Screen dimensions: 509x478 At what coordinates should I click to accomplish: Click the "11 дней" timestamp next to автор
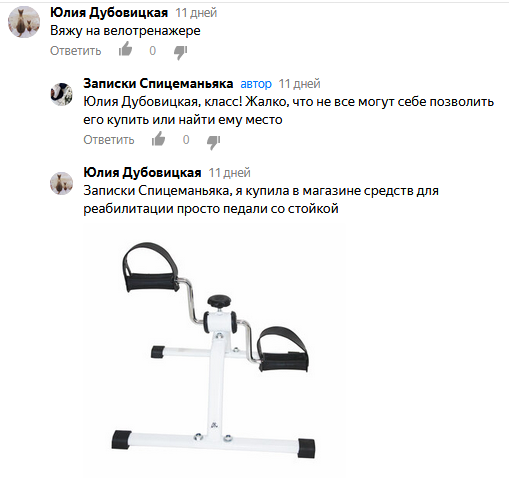299,84
